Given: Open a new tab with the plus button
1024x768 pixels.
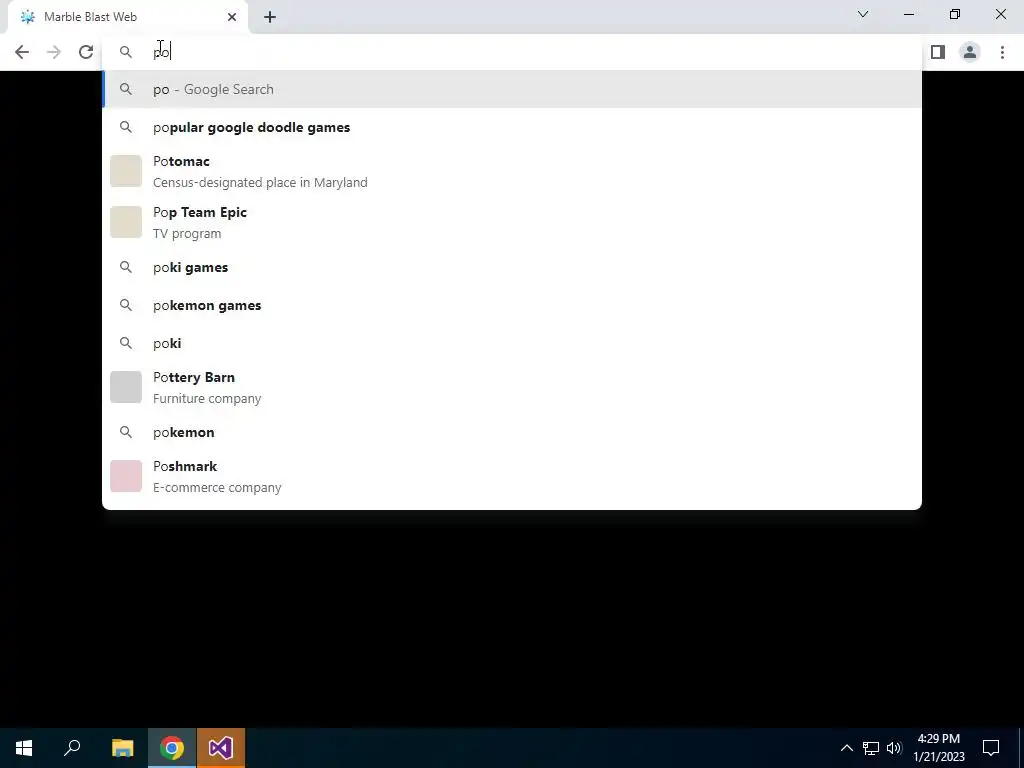Looking at the screenshot, I should click(x=270, y=17).
